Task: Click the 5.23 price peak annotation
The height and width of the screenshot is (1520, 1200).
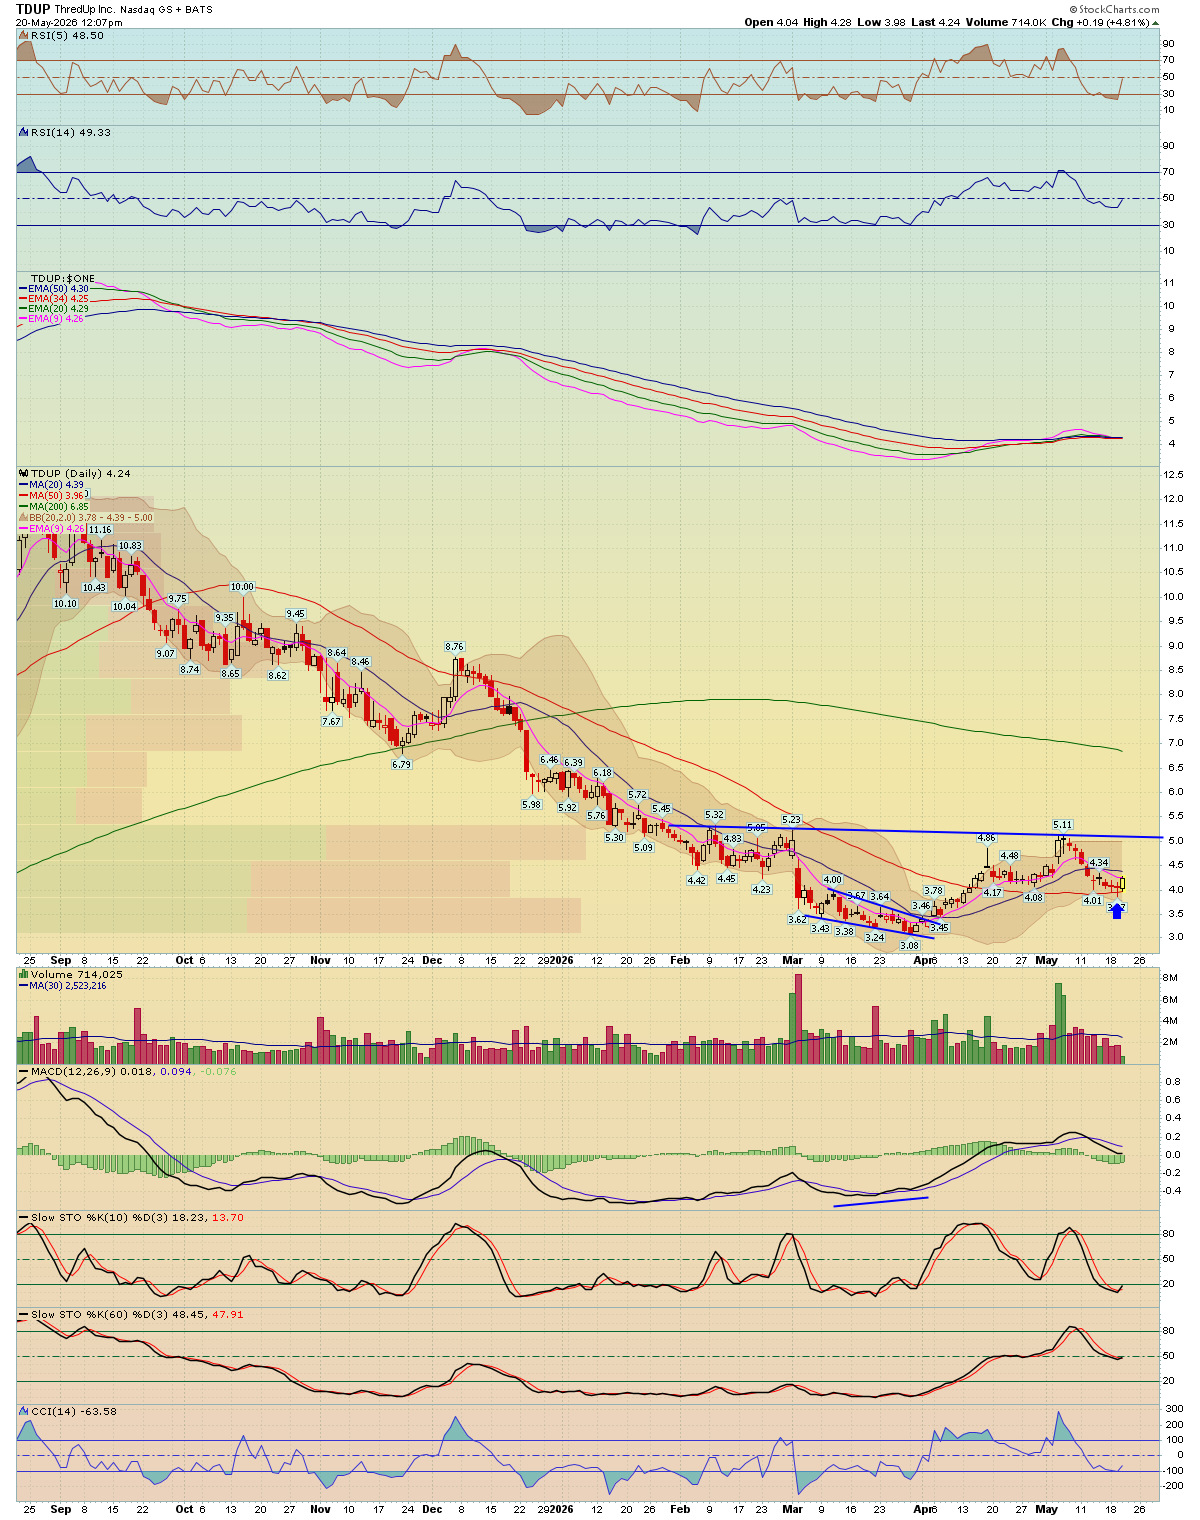Action: point(792,819)
